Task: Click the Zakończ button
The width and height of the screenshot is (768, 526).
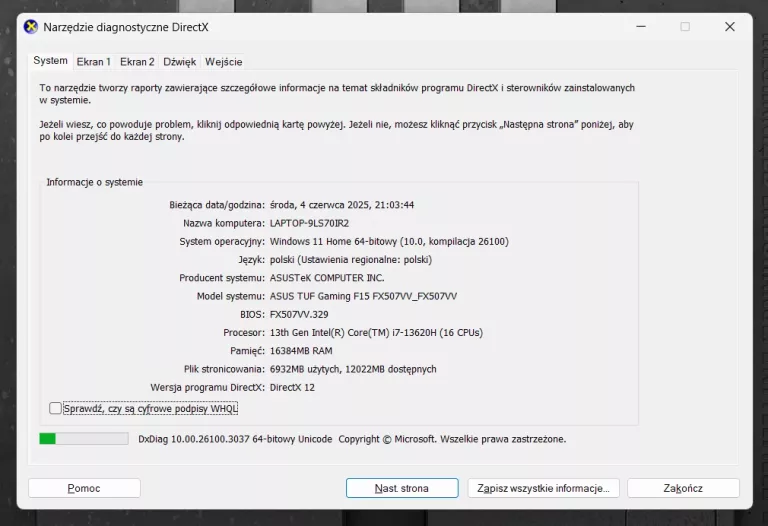Action: [x=683, y=488]
